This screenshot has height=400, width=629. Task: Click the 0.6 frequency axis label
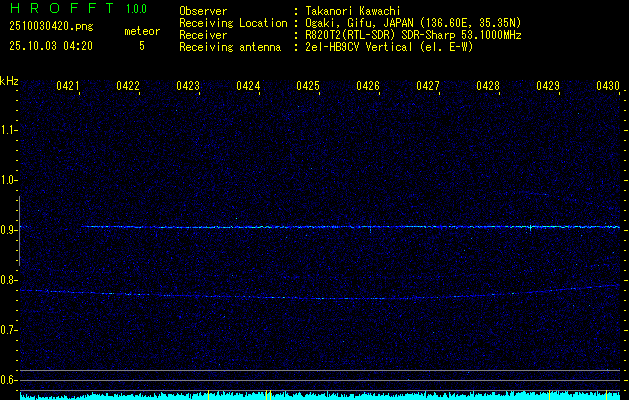(x=9, y=380)
